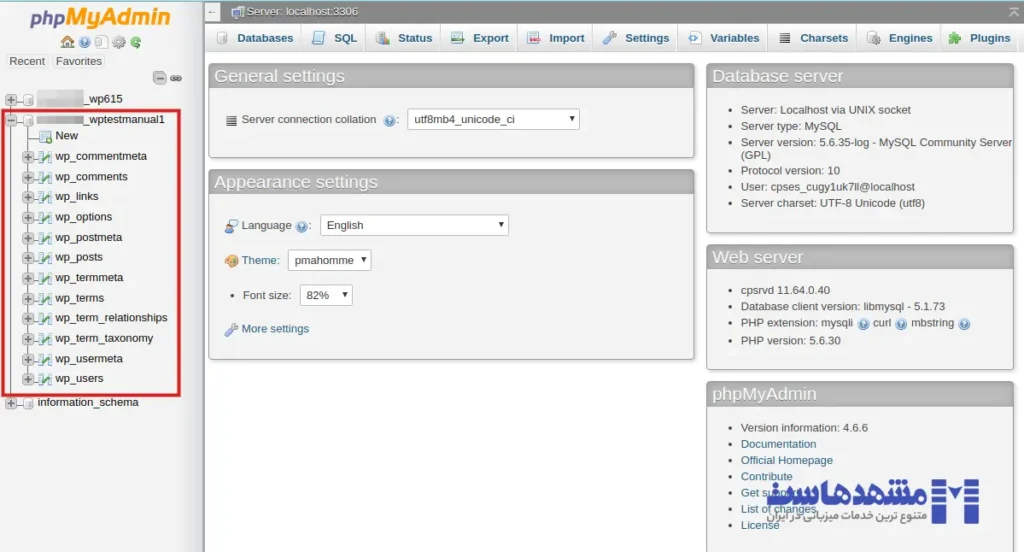Open the phpMyAdmin documentation help icon
The width and height of the screenshot is (1024, 552).
[84, 42]
